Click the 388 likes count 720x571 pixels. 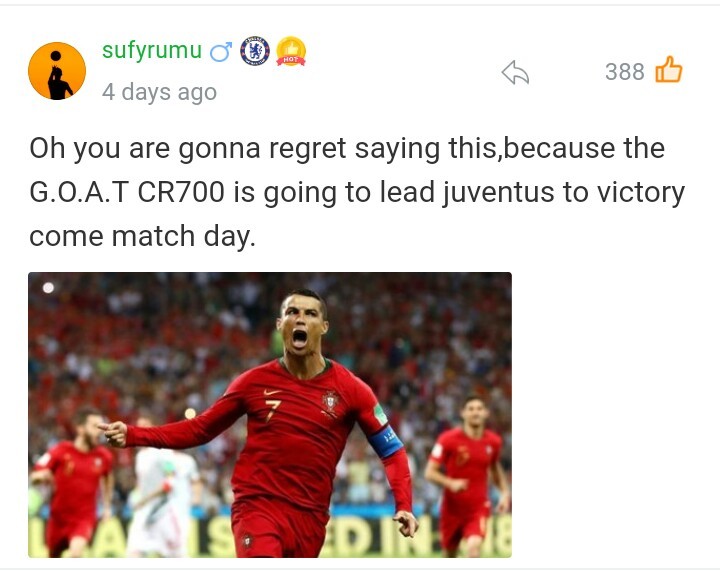pyautogui.click(x=624, y=72)
